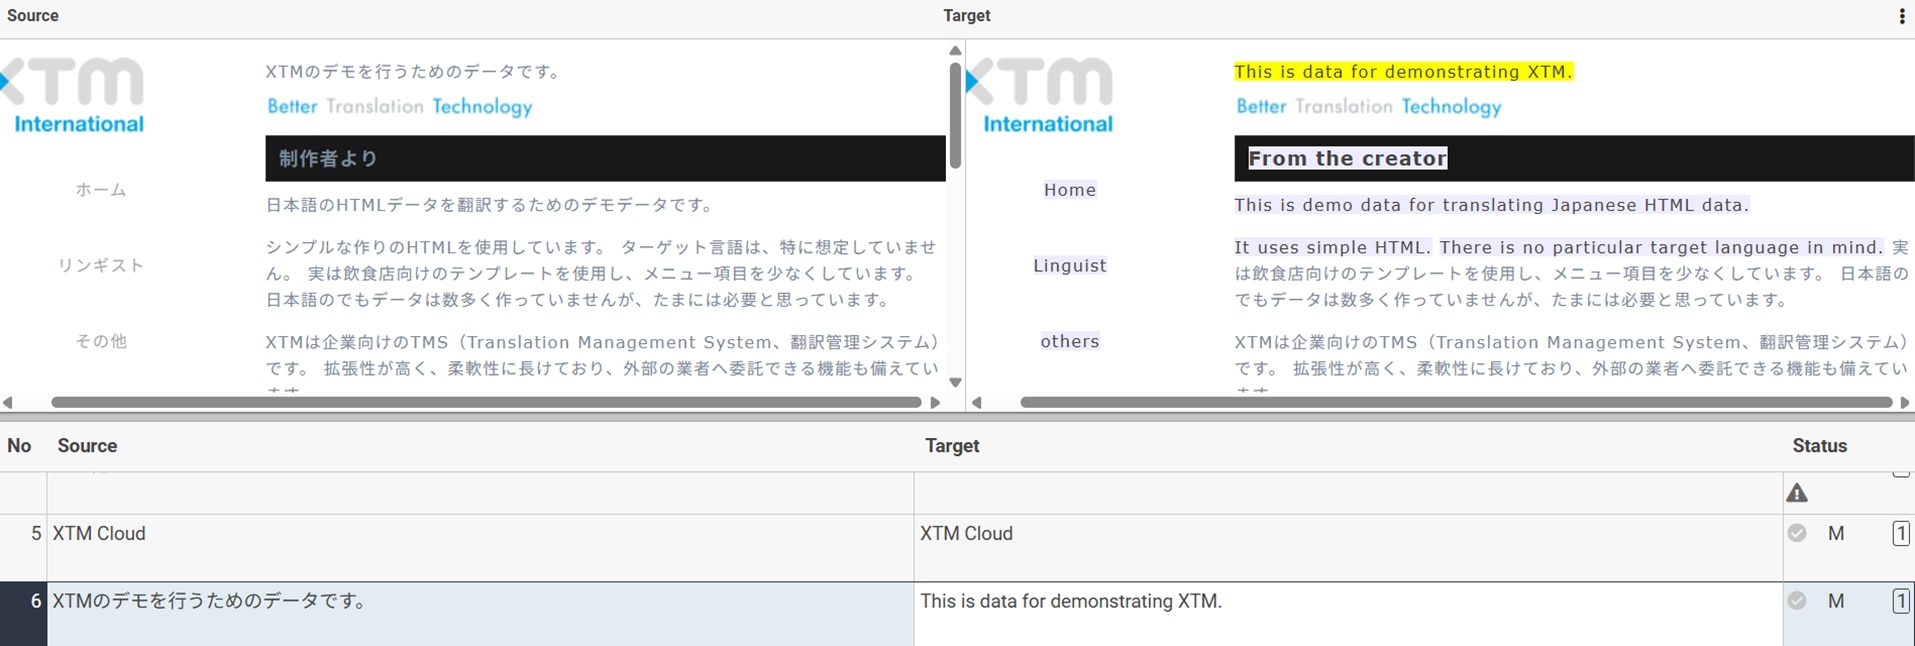Toggle the done checkmark for segment 5
The height and width of the screenshot is (646, 1915).
pos(1797,533)
